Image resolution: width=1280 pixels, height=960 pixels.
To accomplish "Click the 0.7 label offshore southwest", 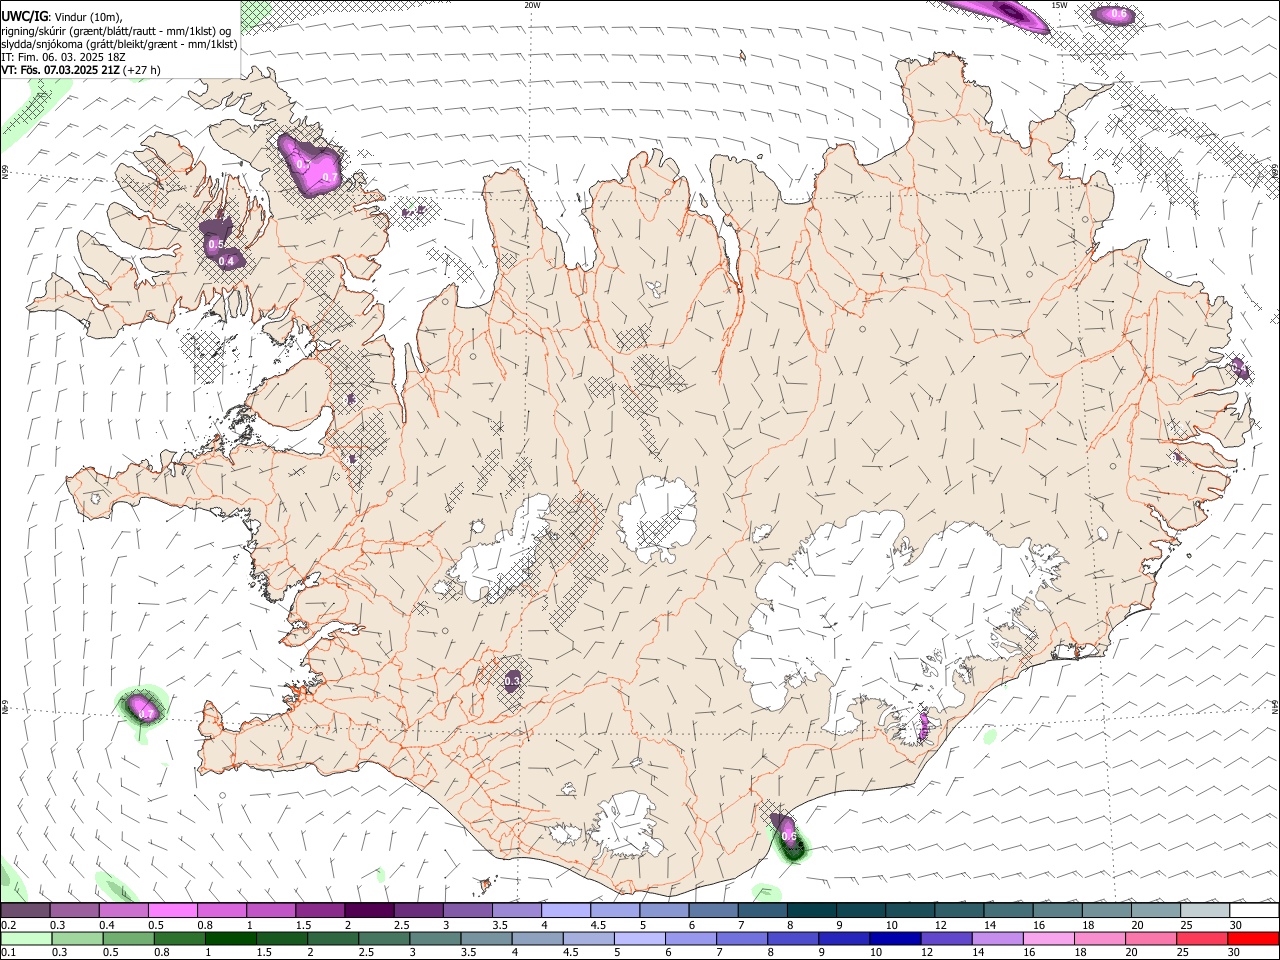I will (x=146, y=714).
